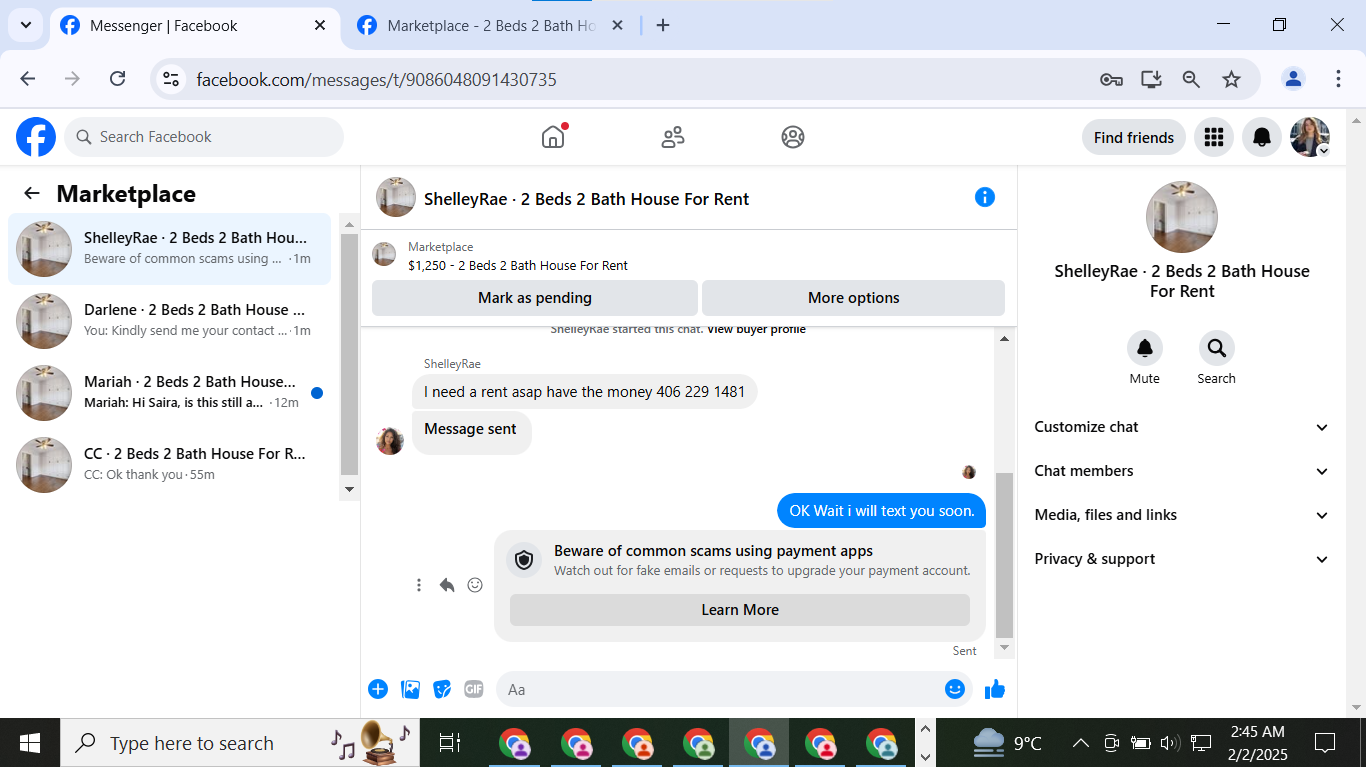Click the Facebook logo
Image resolution: width=1366 pixels, height=767 pixels.
36,137
